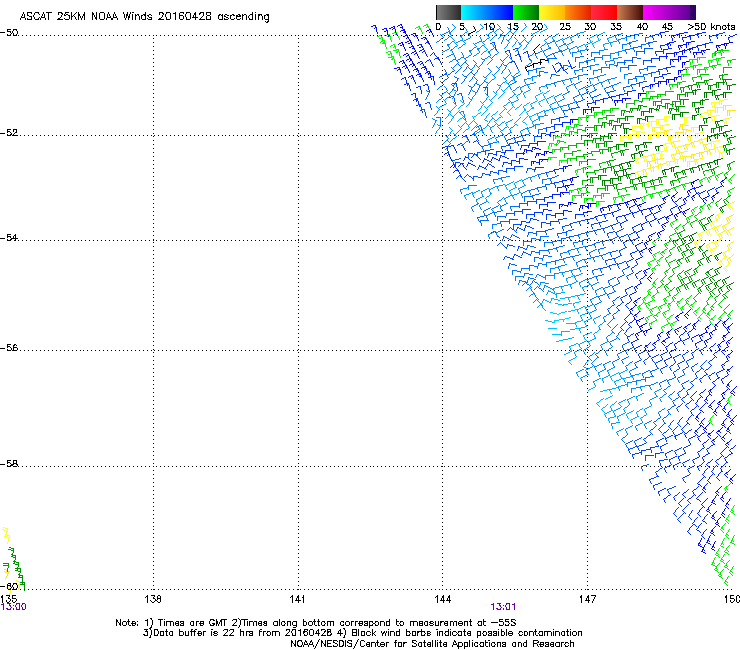
Task: Click the '25' legend scale number
Action: (564, 27)
